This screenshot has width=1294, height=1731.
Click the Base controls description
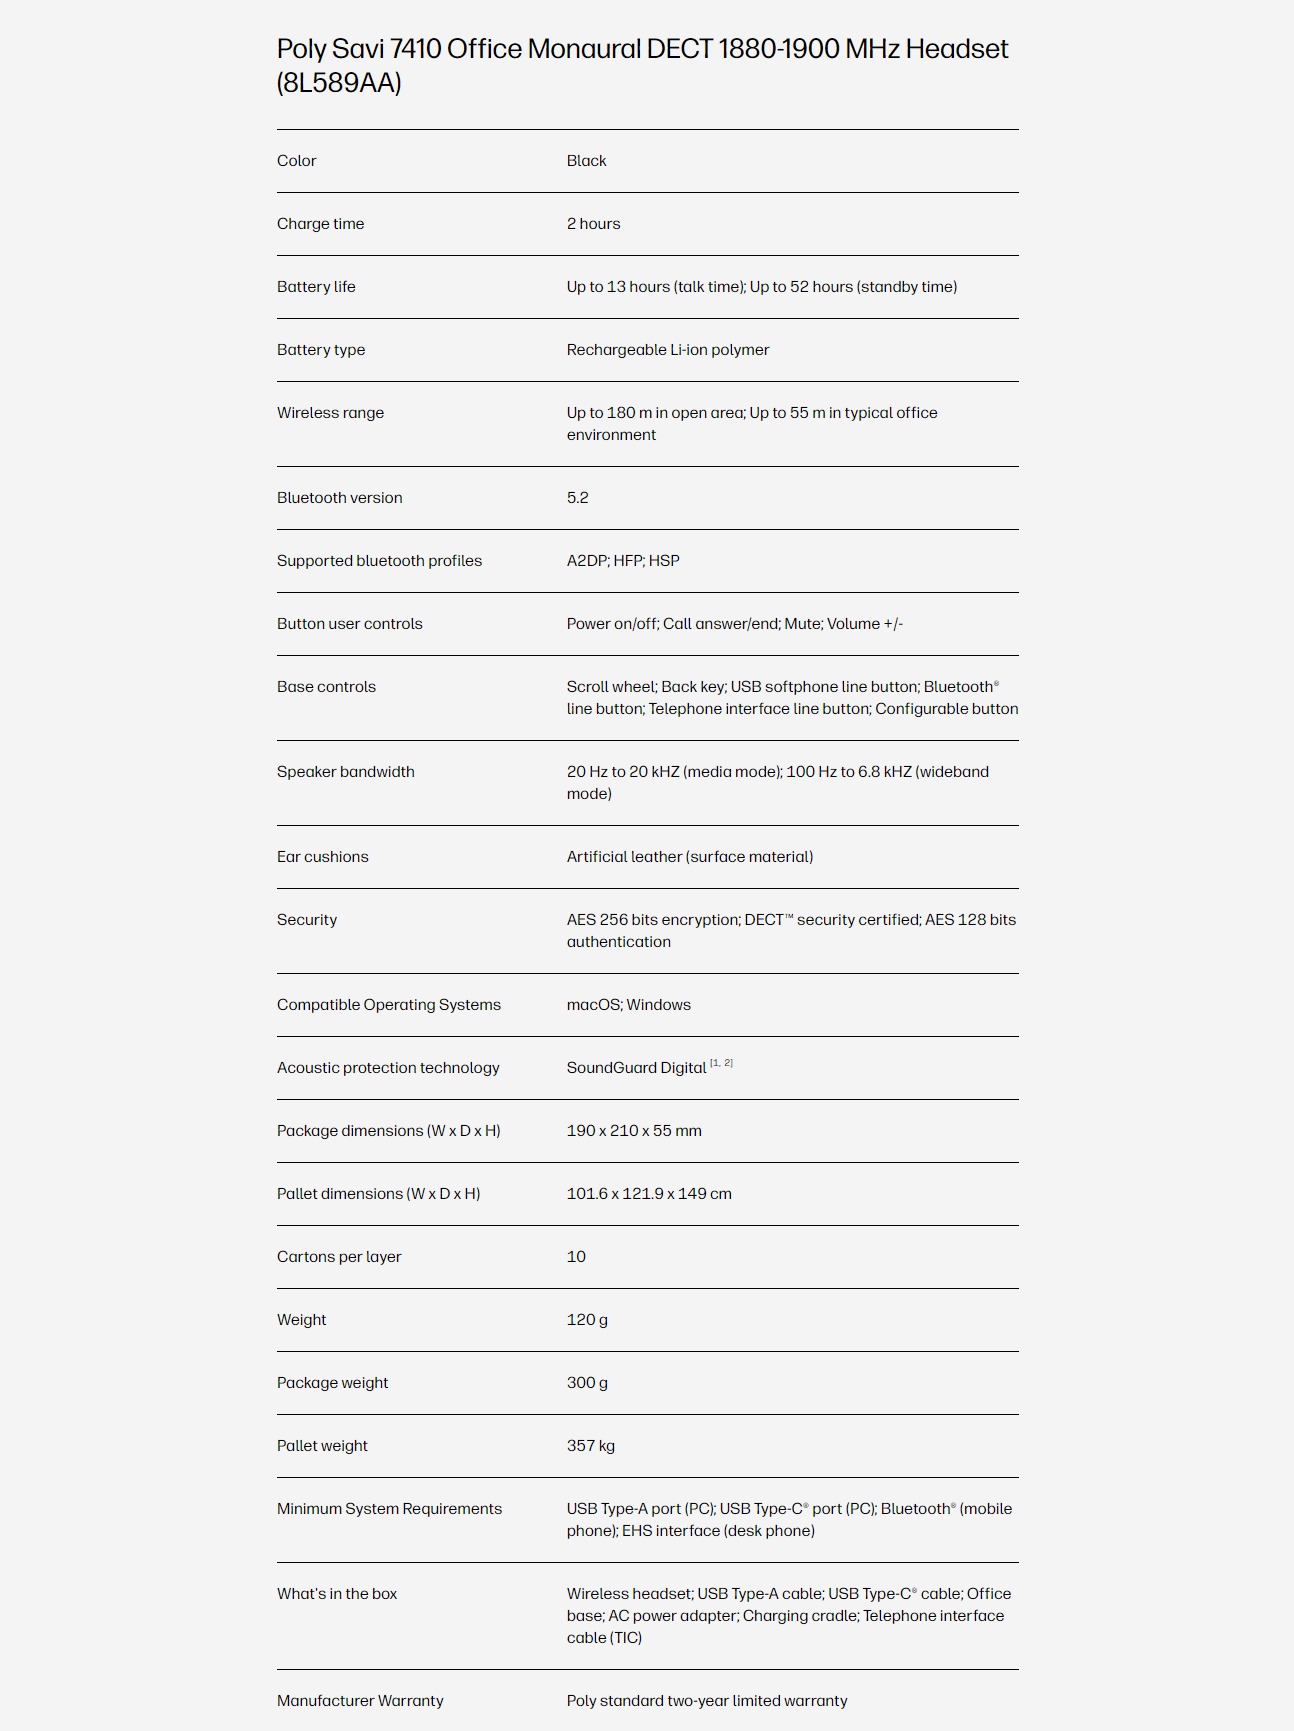[x=792, y=698]
